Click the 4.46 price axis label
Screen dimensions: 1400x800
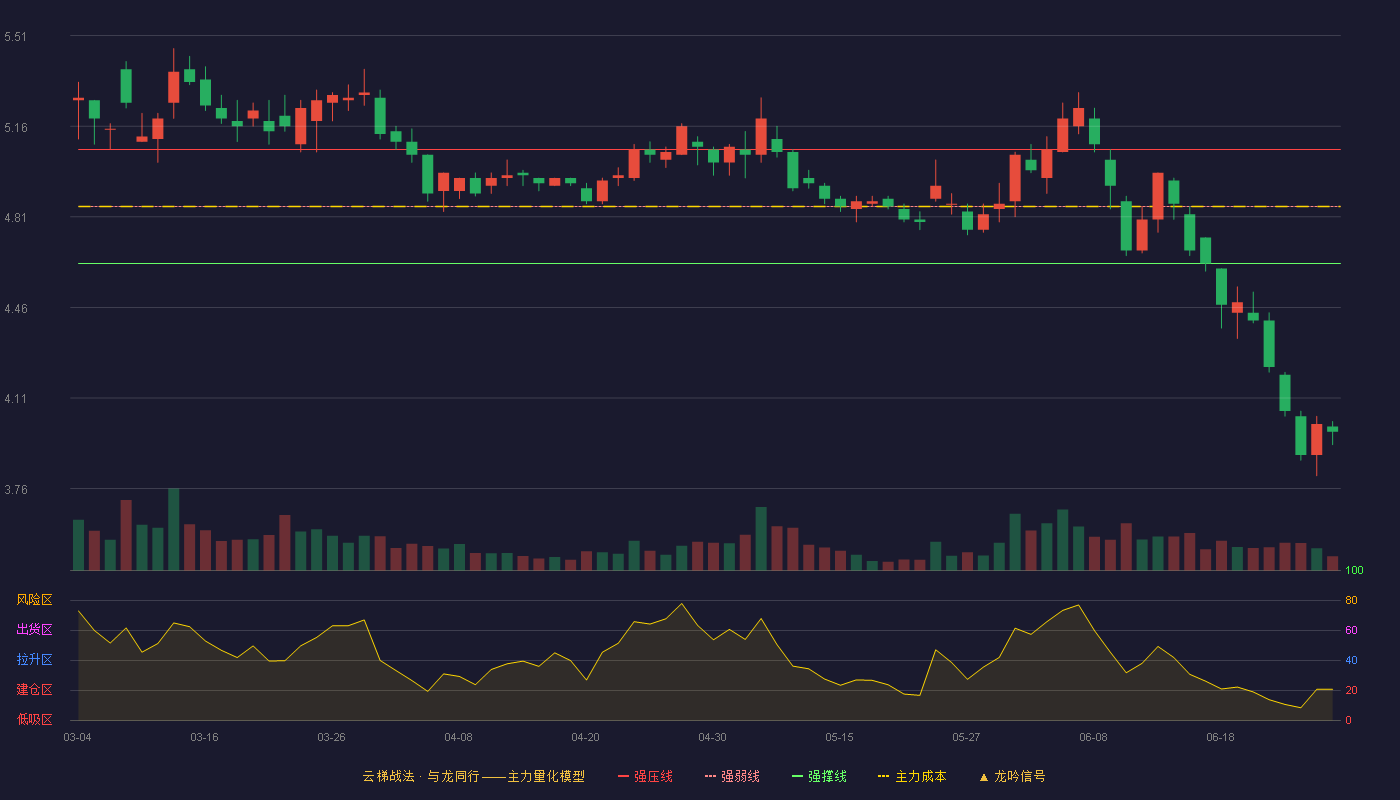pyautogui.click(x=16, y=309)
